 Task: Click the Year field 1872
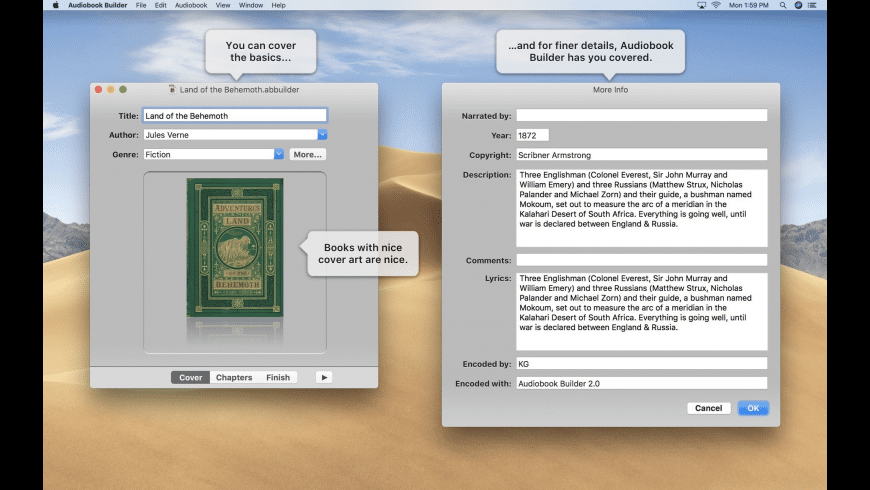tap(533, 135)
